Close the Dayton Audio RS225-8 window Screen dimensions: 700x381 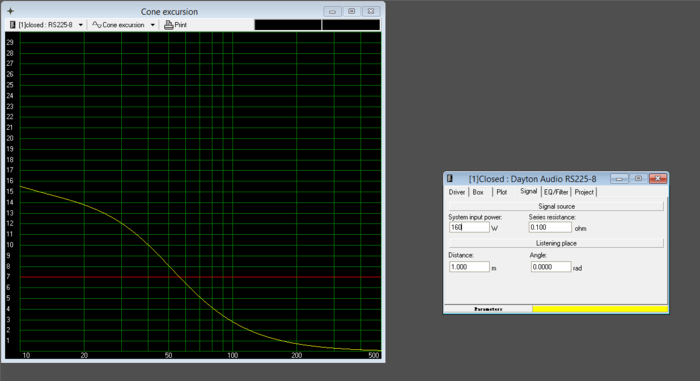click(x=658, y=179)
